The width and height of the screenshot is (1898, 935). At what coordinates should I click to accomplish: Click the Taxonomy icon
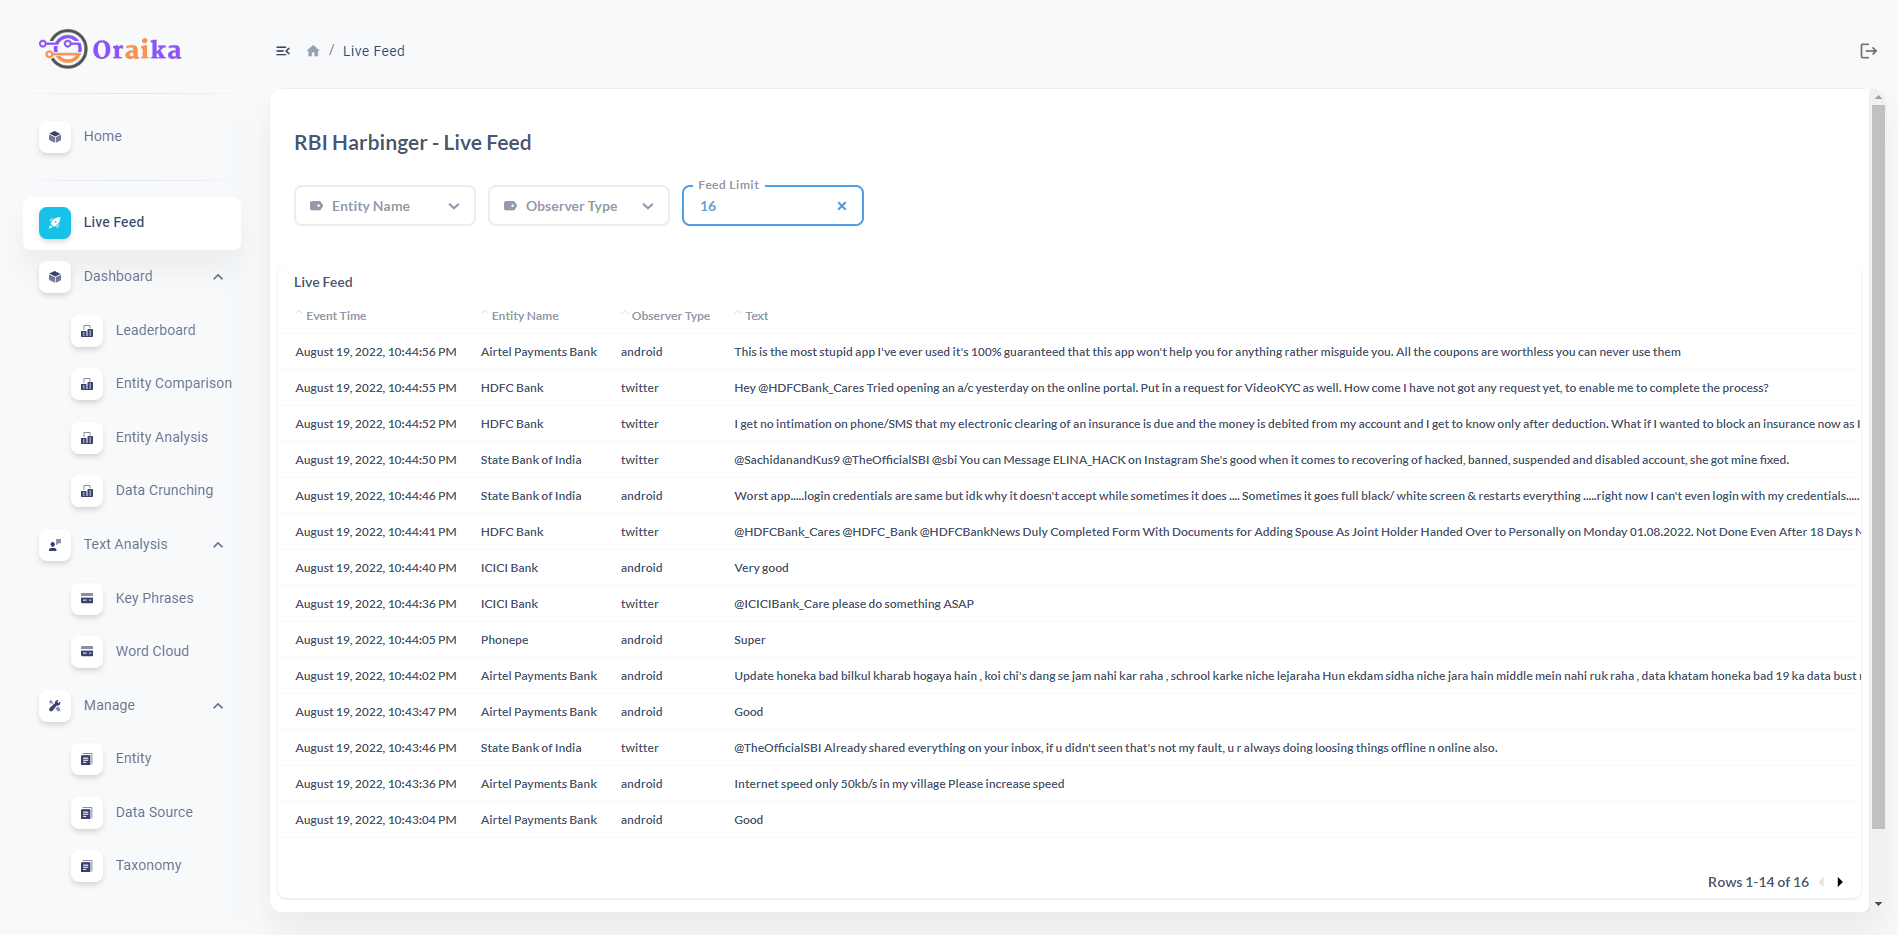pyautogui.click(x=87, y=866)
